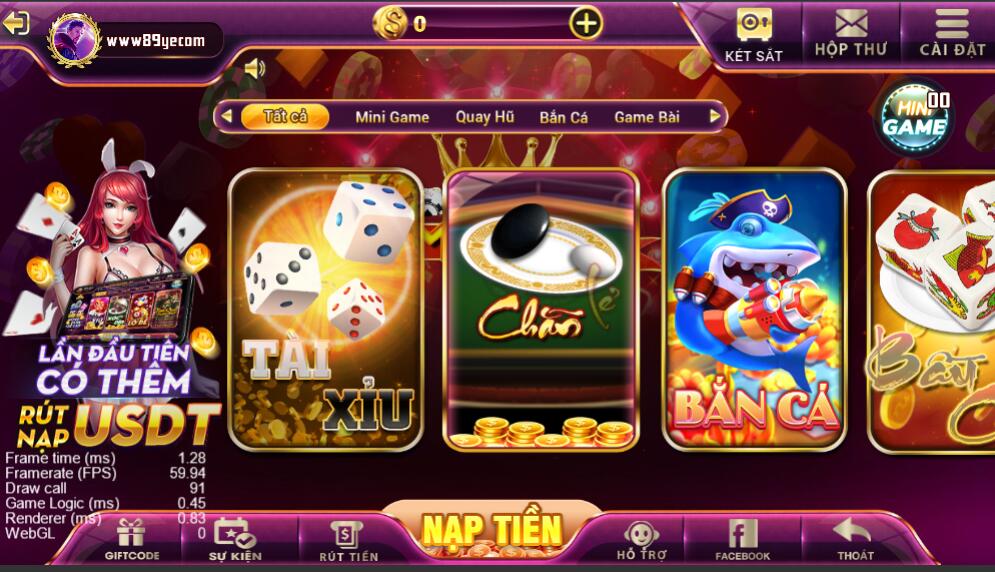Switch to the Quay Hũ tab
The width and height of the screenshot is (995, 572).
(x=485, y=117)
